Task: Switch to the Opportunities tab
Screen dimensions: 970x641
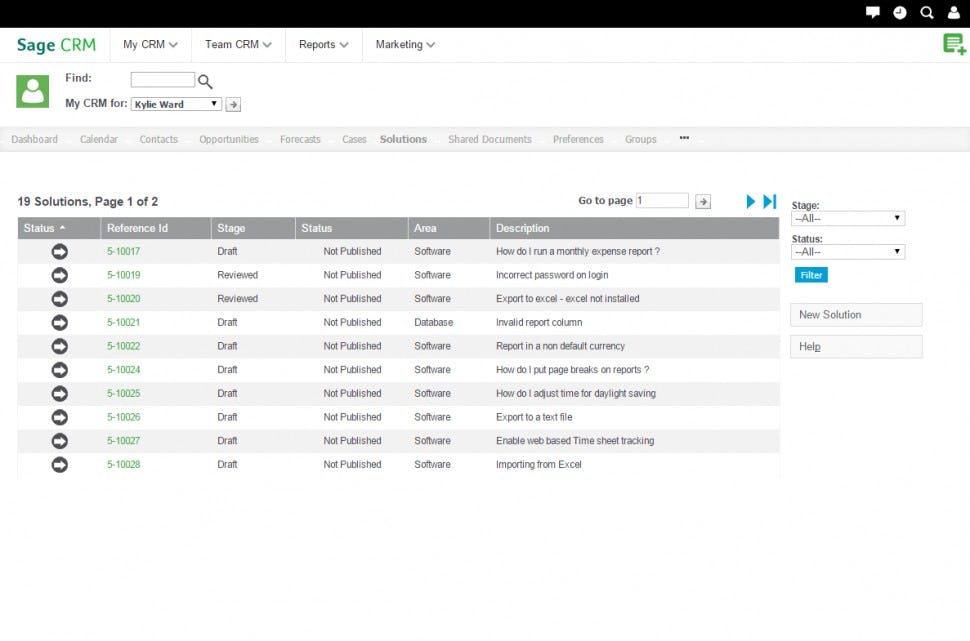Action: [x=229, y=139]
